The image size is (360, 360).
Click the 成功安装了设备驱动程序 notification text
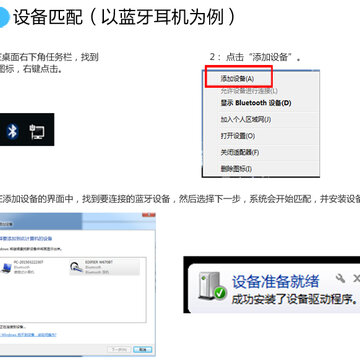click(x=294, y=299)
